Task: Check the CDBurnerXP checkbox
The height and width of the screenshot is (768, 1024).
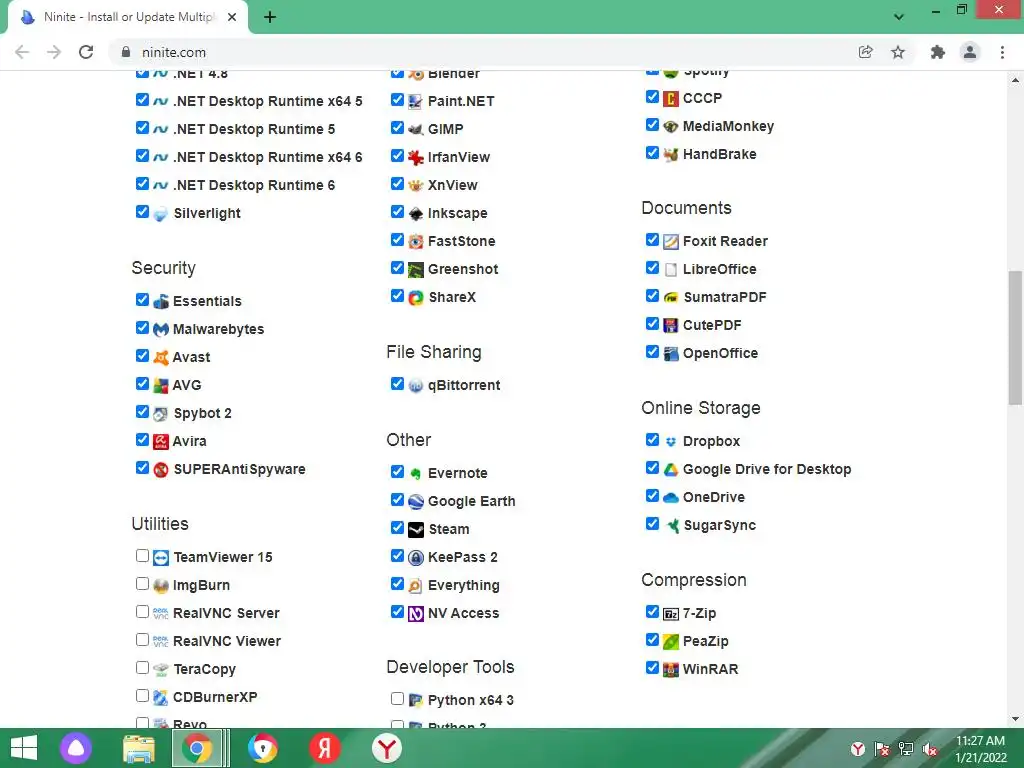Action: coord(142,696)
